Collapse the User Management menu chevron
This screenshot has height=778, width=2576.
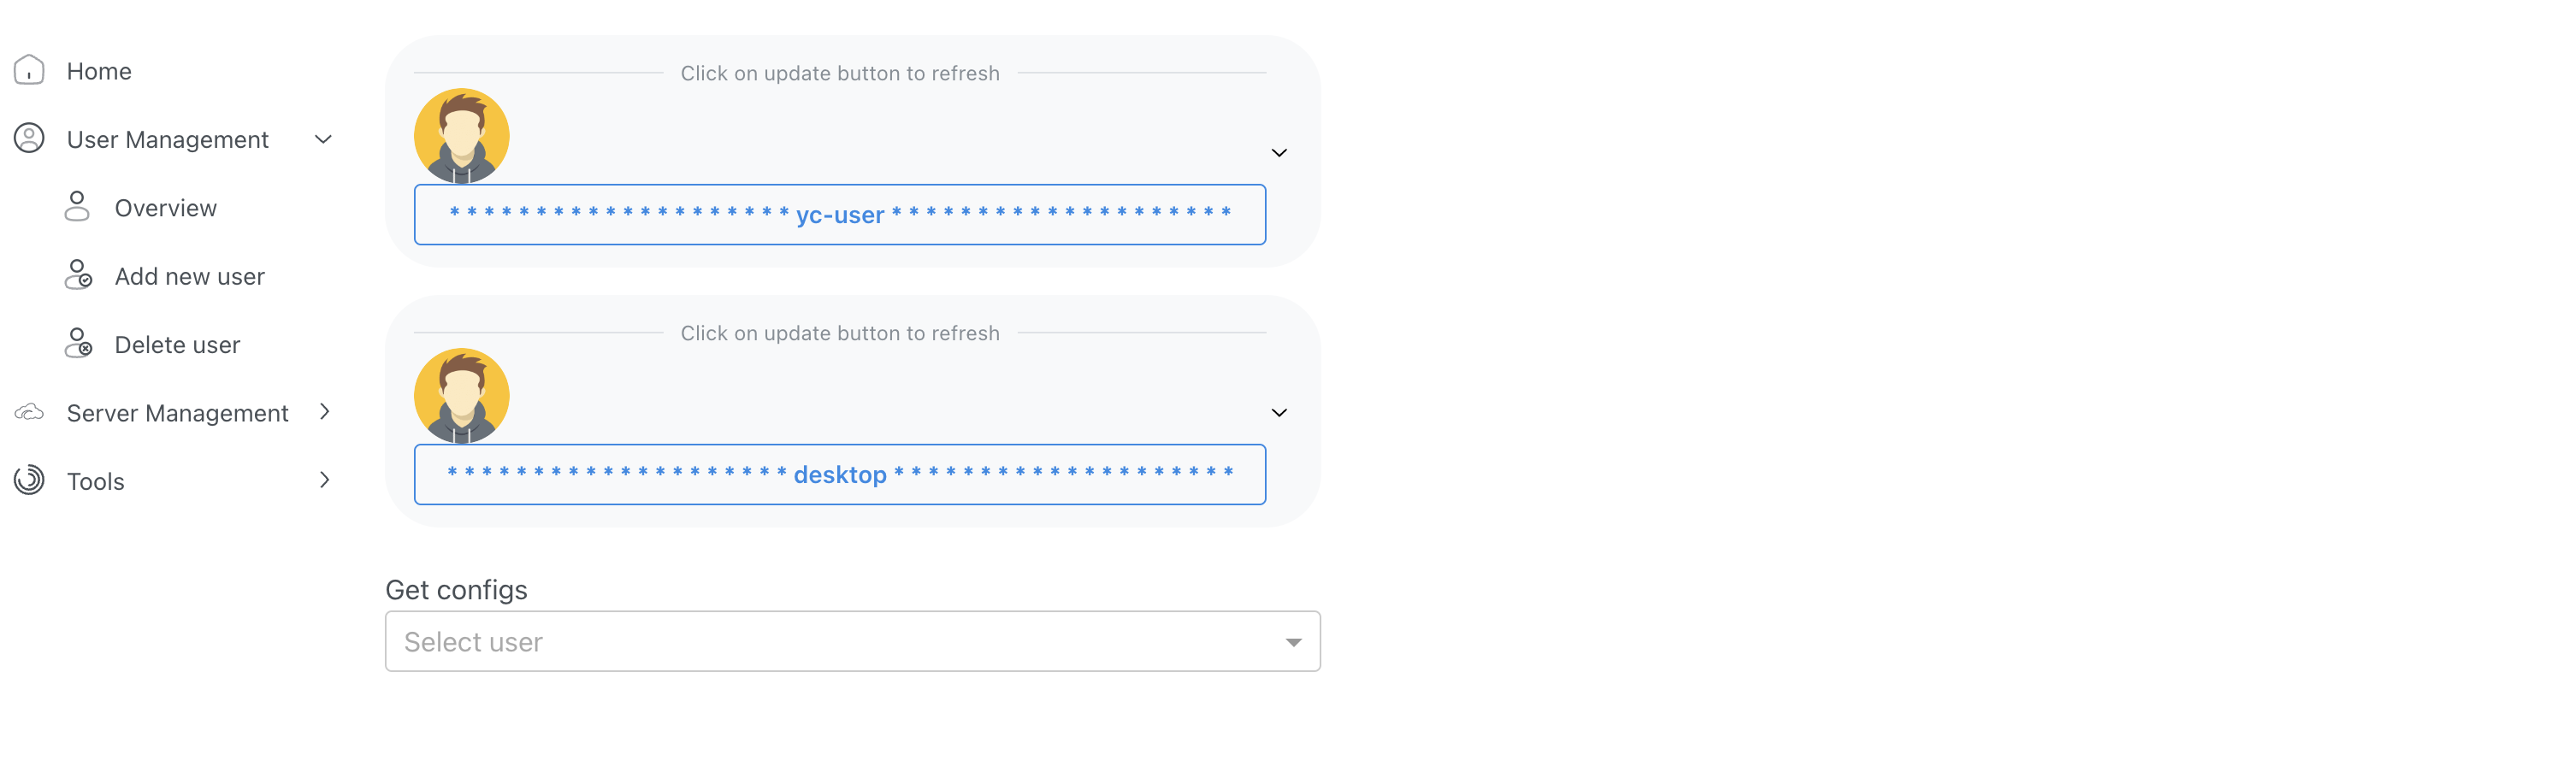(x=323, y=139)
